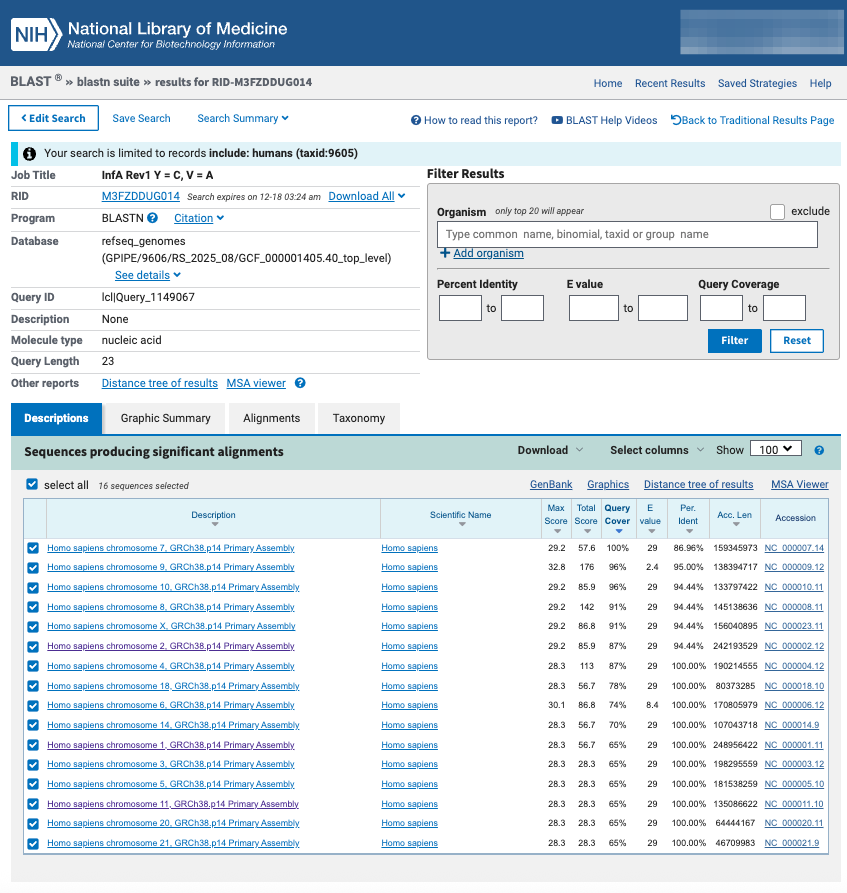Click the help icon next to Show dropdown
Screen dimensions: 847x893
(819, 450)
